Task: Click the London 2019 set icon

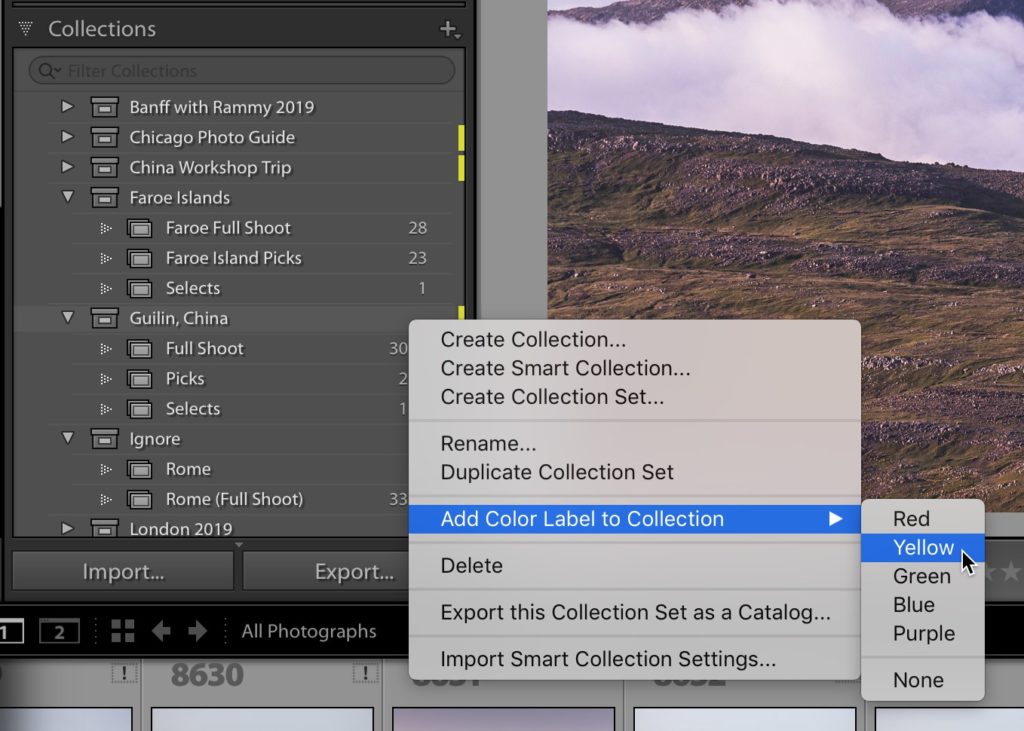Action: [104, 528]
